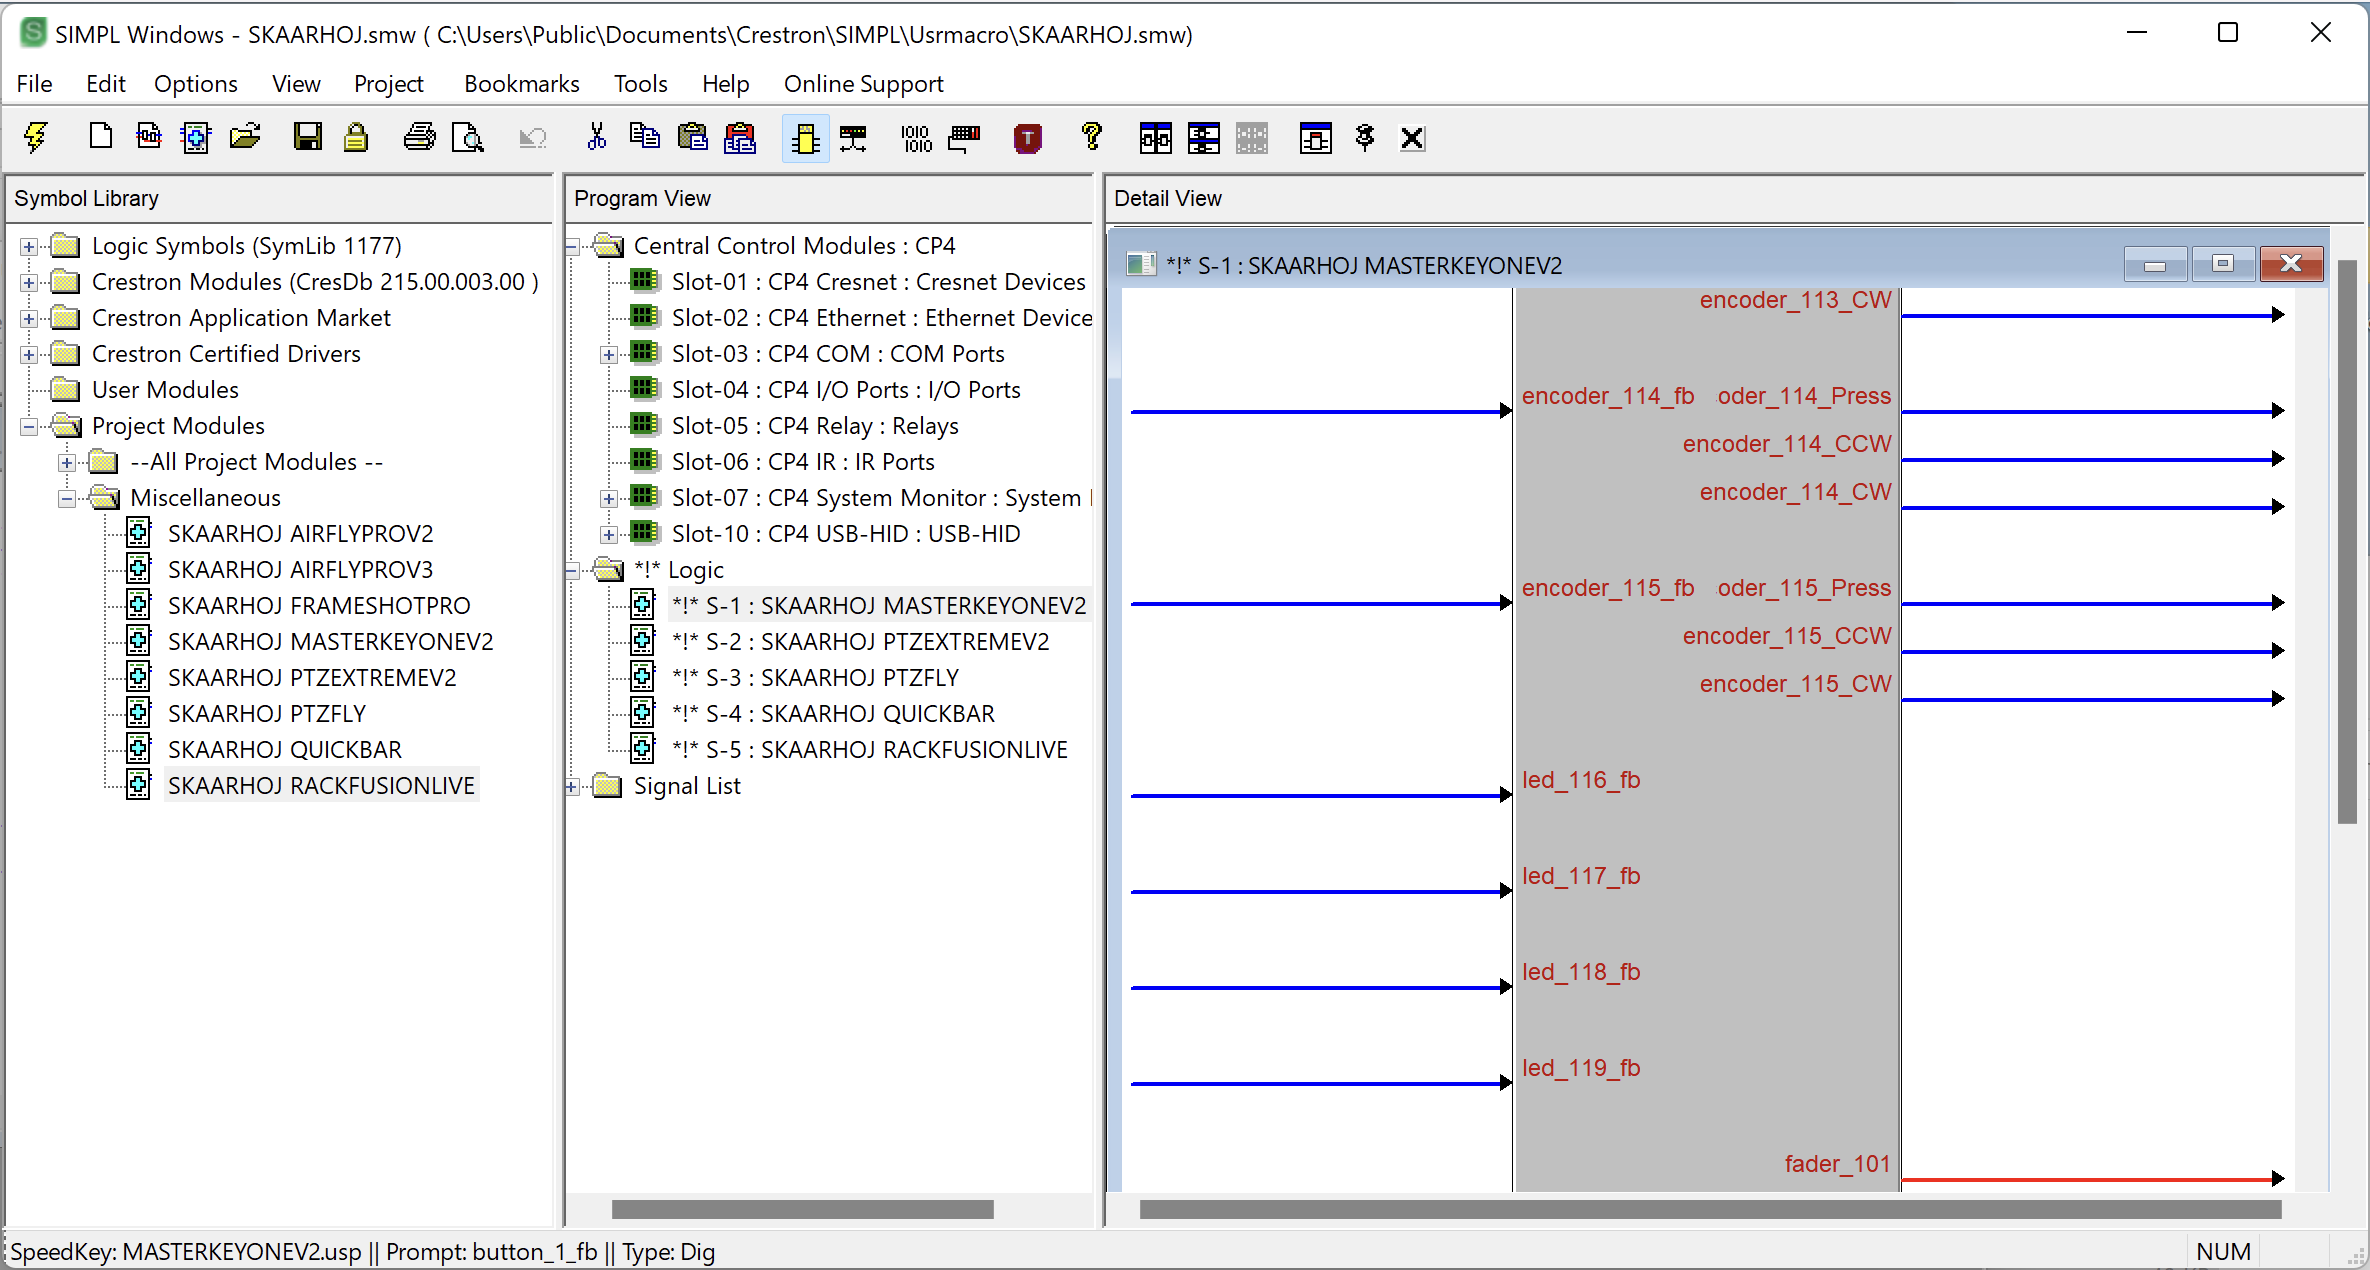Expand the Crestron Modules library folder

click(x=29, y=282)
